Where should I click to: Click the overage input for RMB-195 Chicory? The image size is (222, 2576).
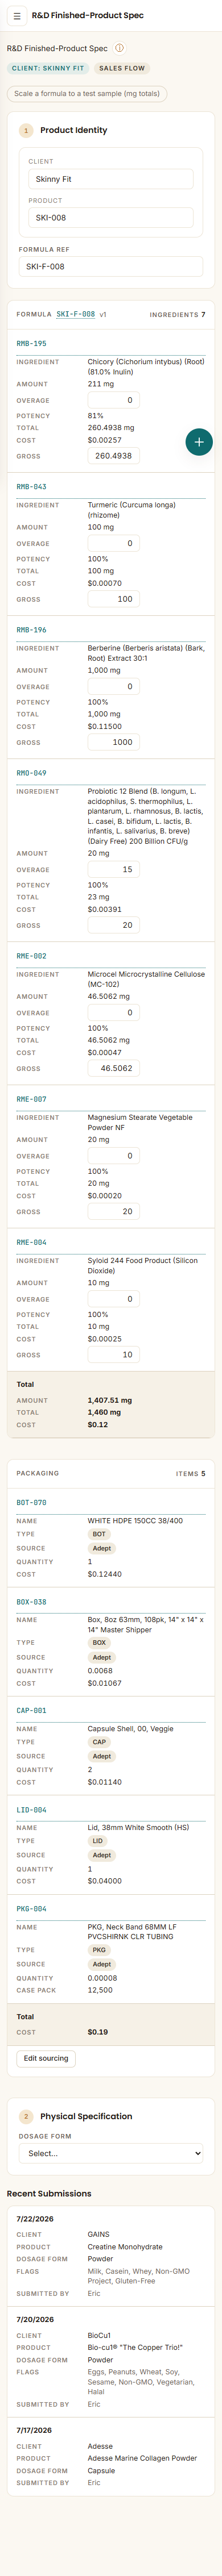(113, 400)
